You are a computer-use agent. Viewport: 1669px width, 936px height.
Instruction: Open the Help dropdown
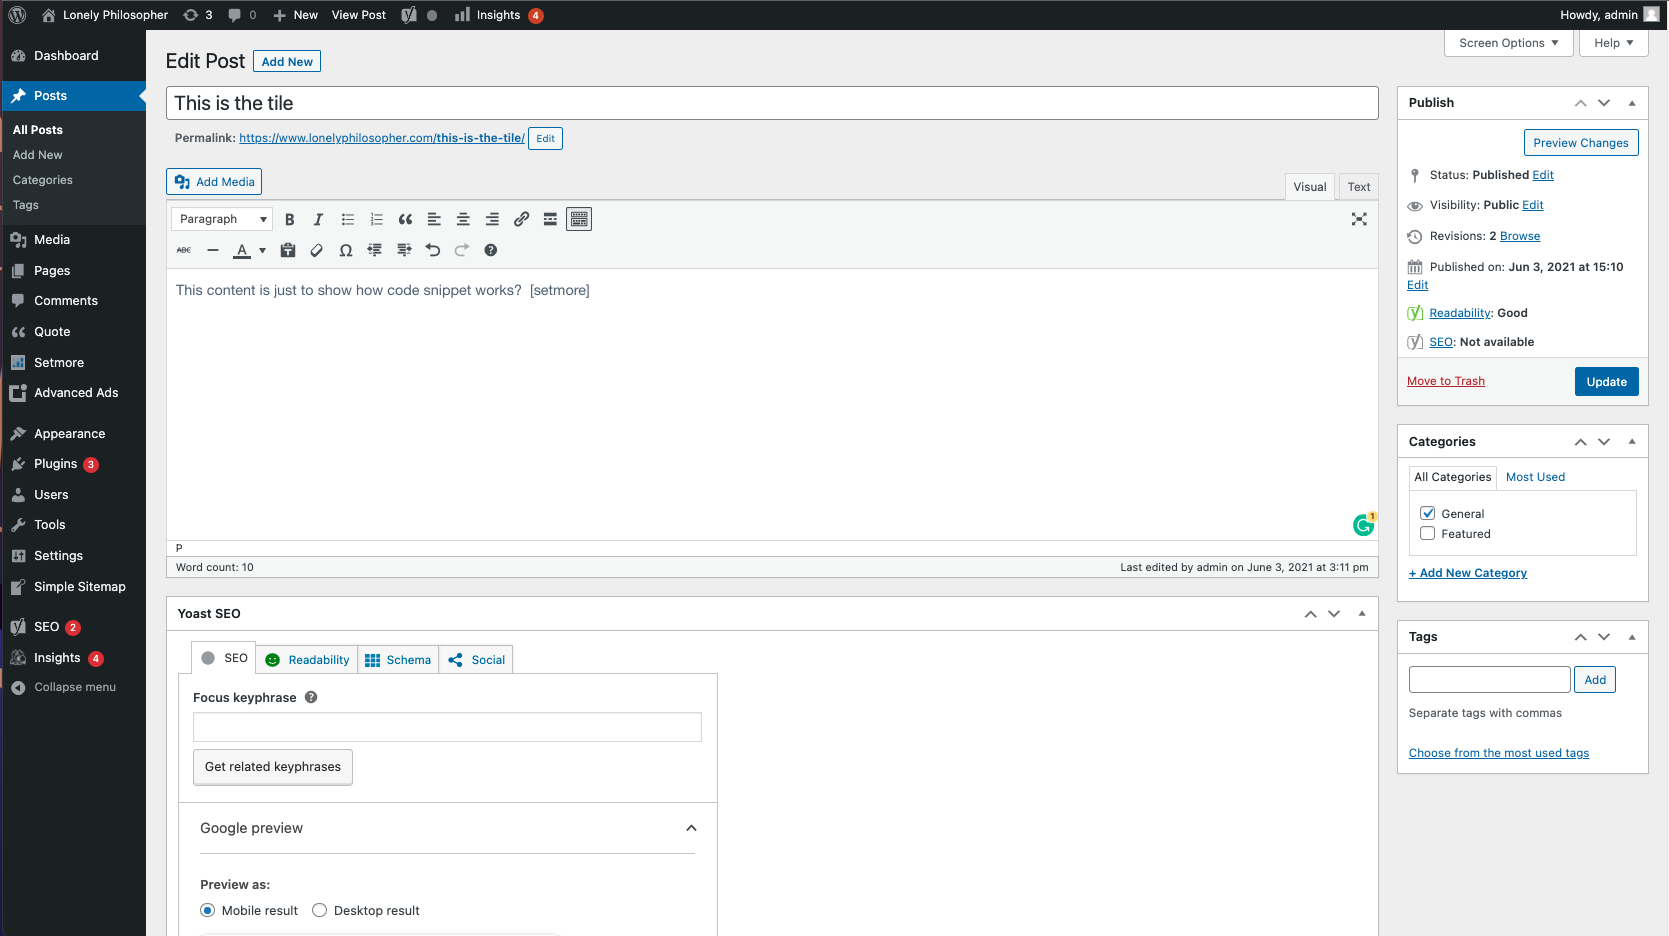[1613, 43]
